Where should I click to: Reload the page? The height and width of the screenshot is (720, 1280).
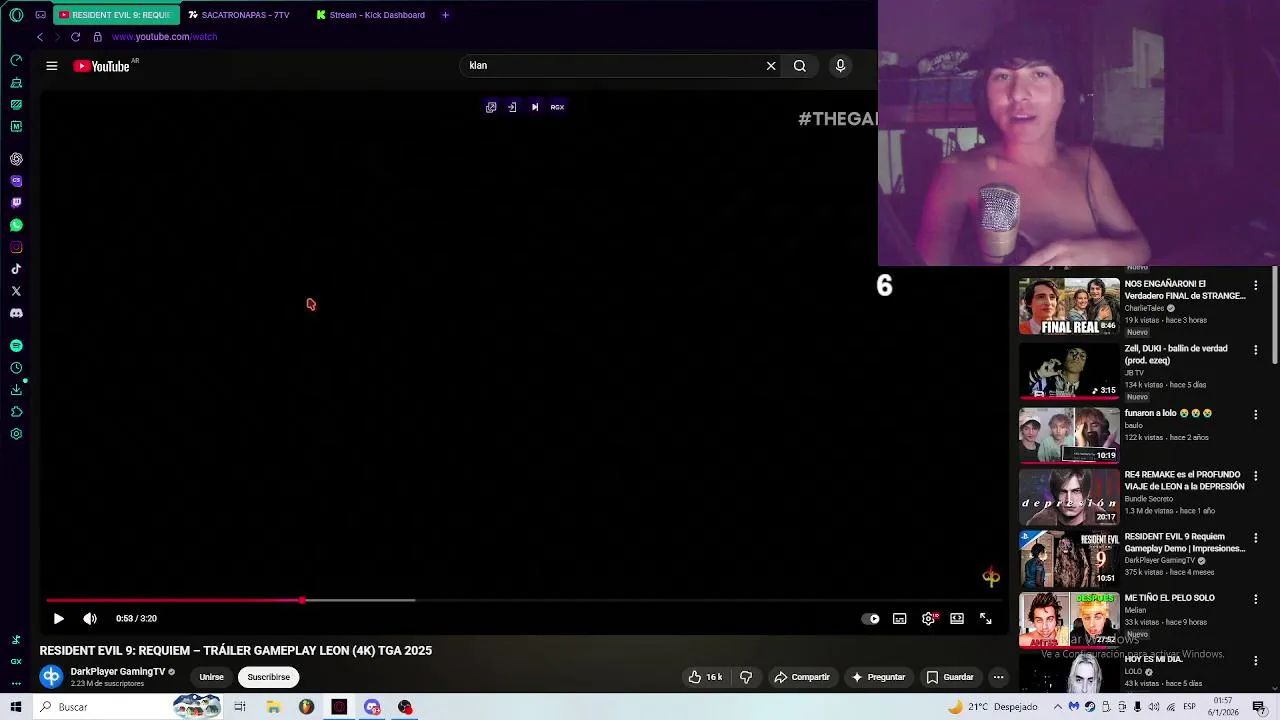pyautogui.click(x=75, y=37)
